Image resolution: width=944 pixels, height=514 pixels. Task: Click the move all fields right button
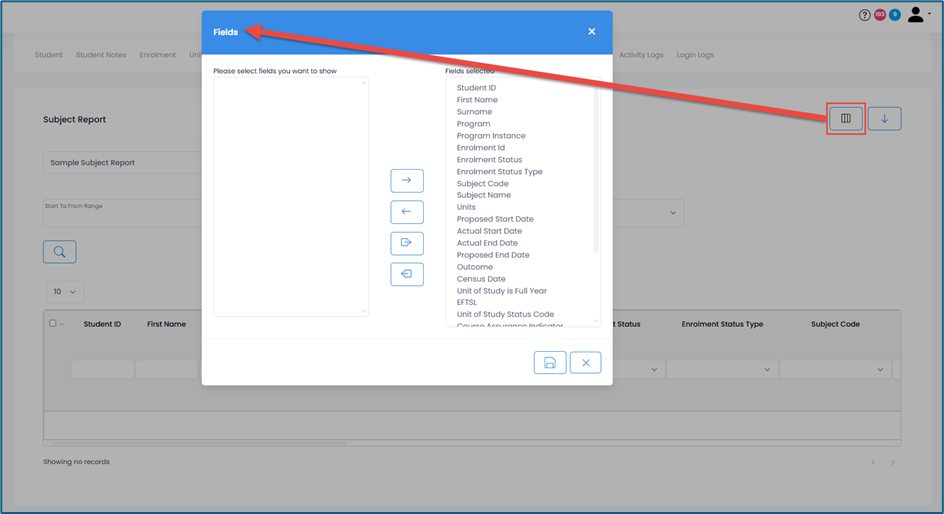click(x=406, y=243)
